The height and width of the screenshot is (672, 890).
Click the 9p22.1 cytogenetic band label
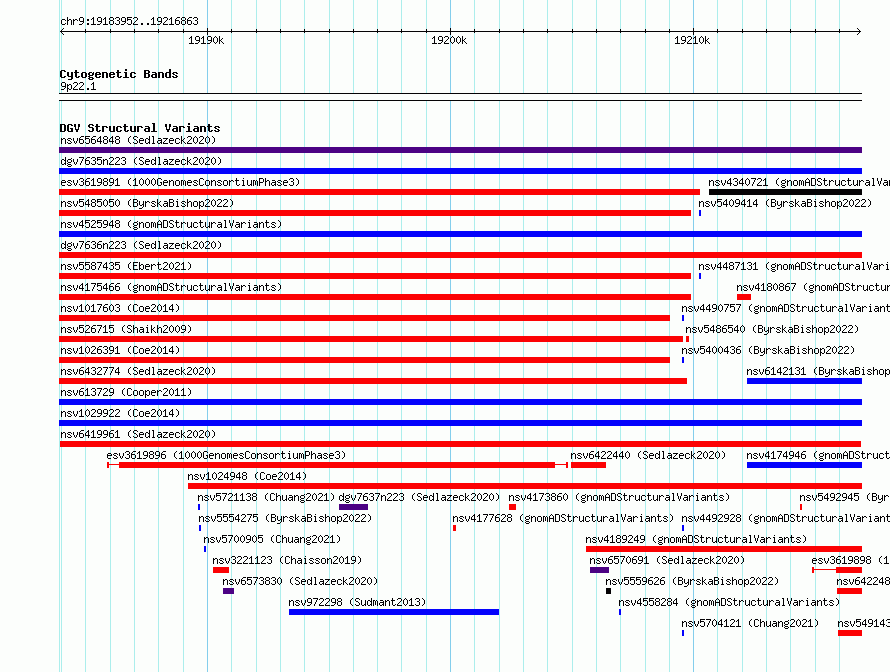[78, 86]
